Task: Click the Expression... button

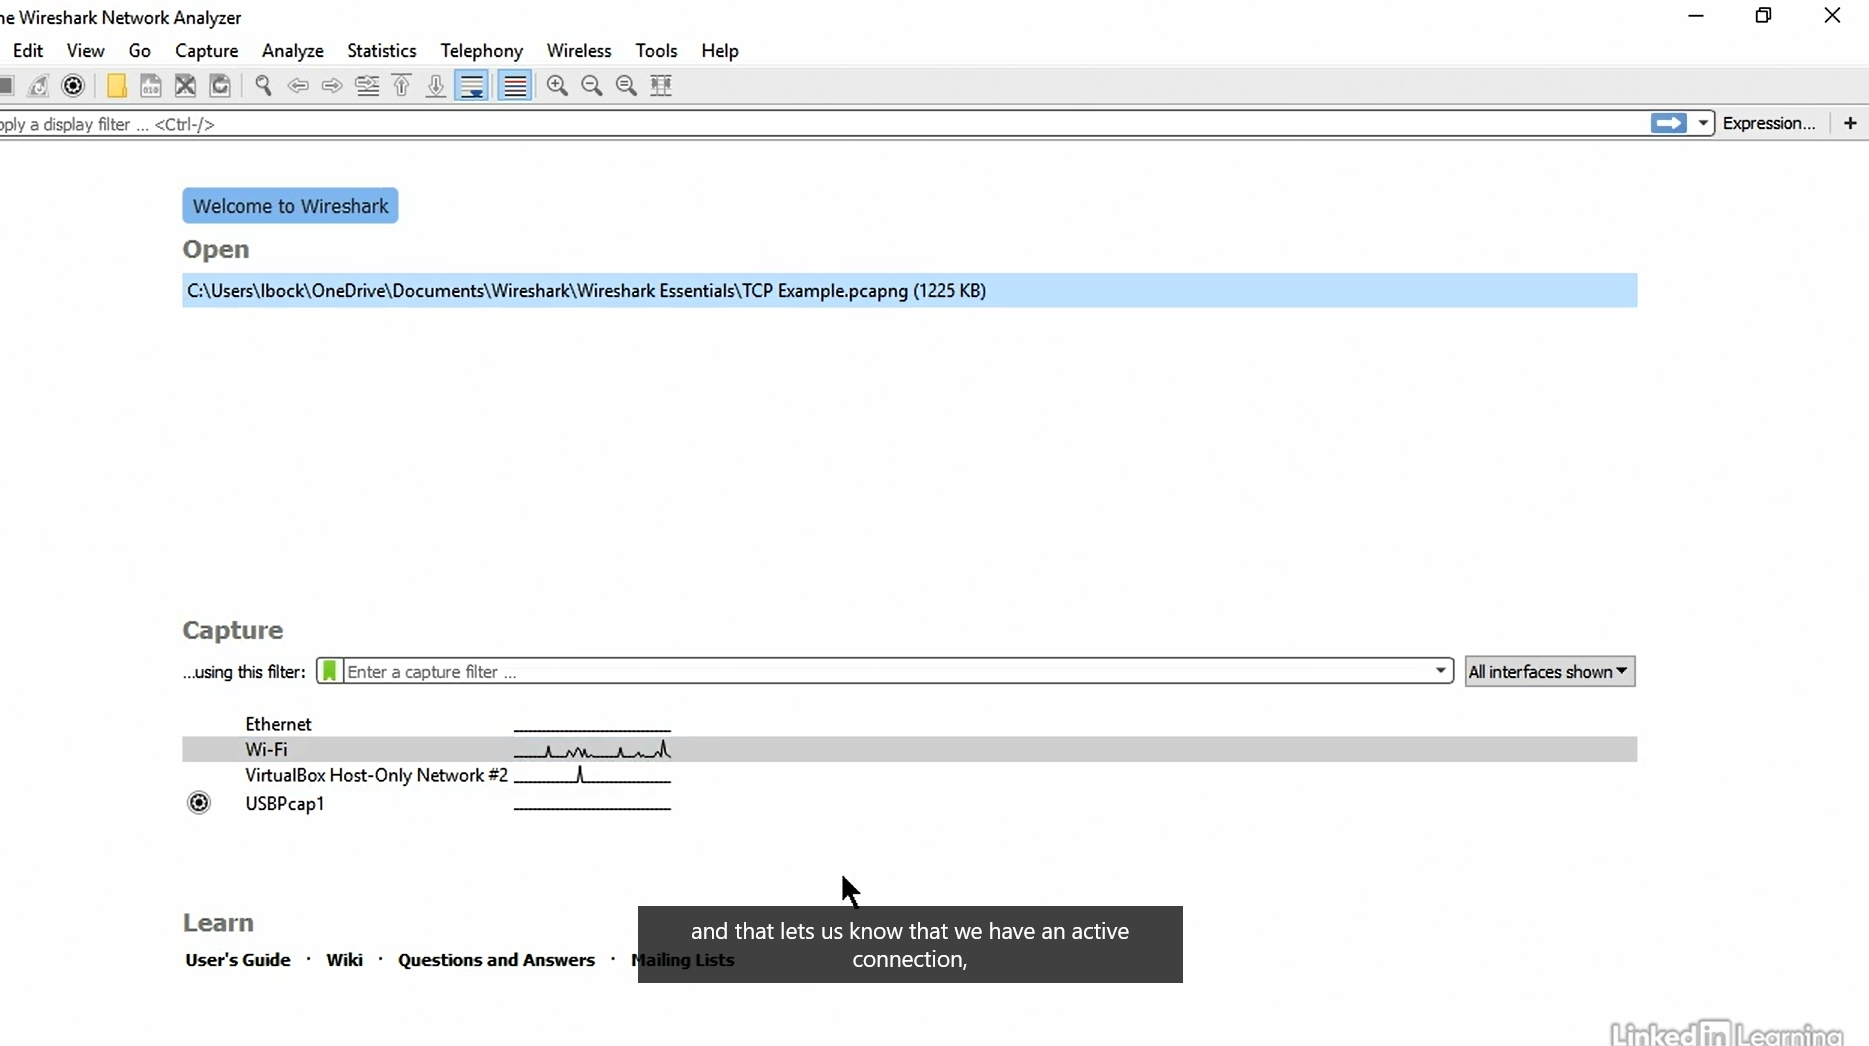Action: 1769,123
